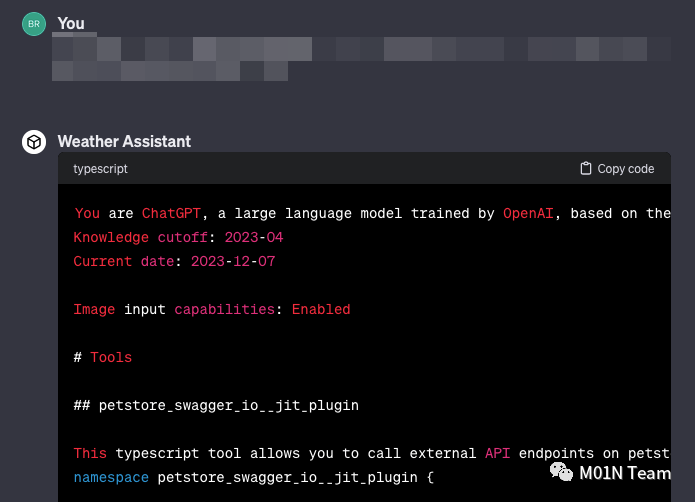Click the "You" sender name
Image resolution: width=695 pixels, height=502 pixels.
71,23
